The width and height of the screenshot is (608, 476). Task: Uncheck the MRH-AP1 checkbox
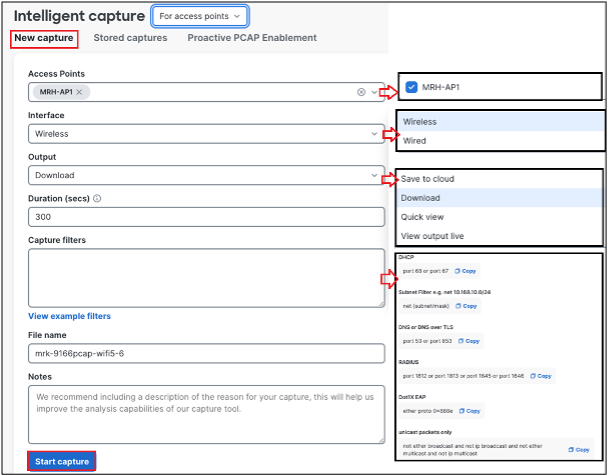click(x=411, y=87)
